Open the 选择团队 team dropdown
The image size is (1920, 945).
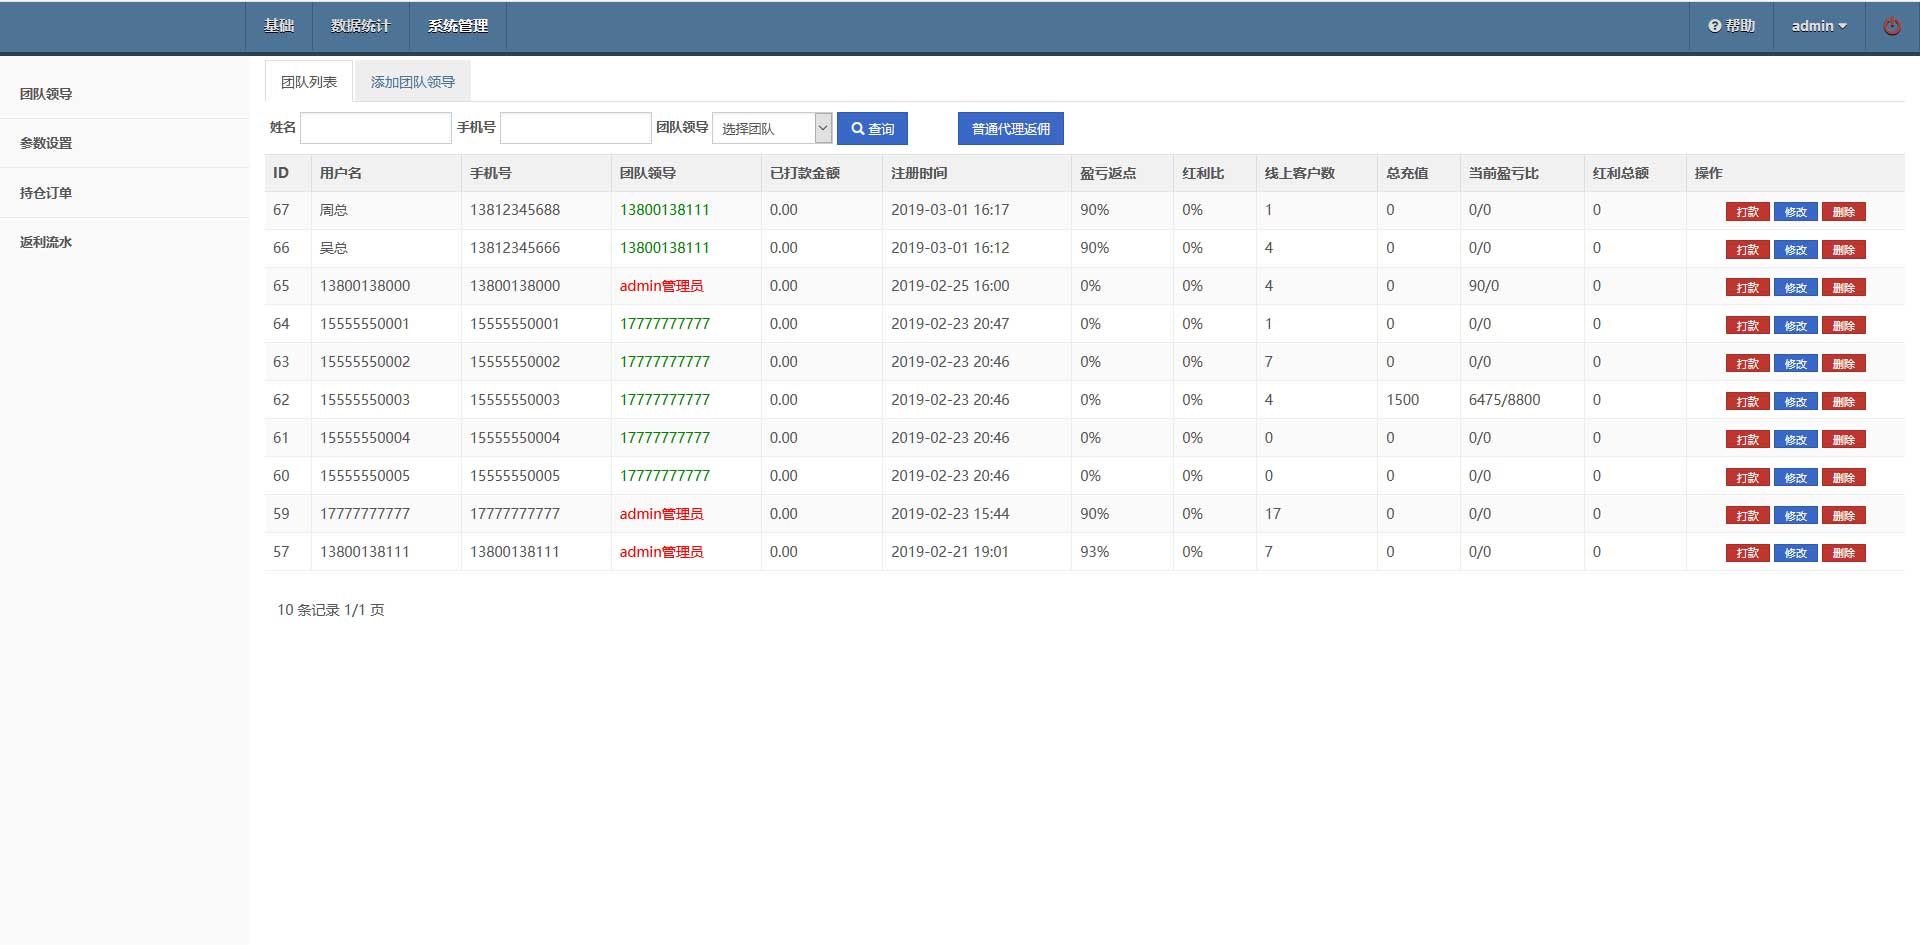coord(771,128)
